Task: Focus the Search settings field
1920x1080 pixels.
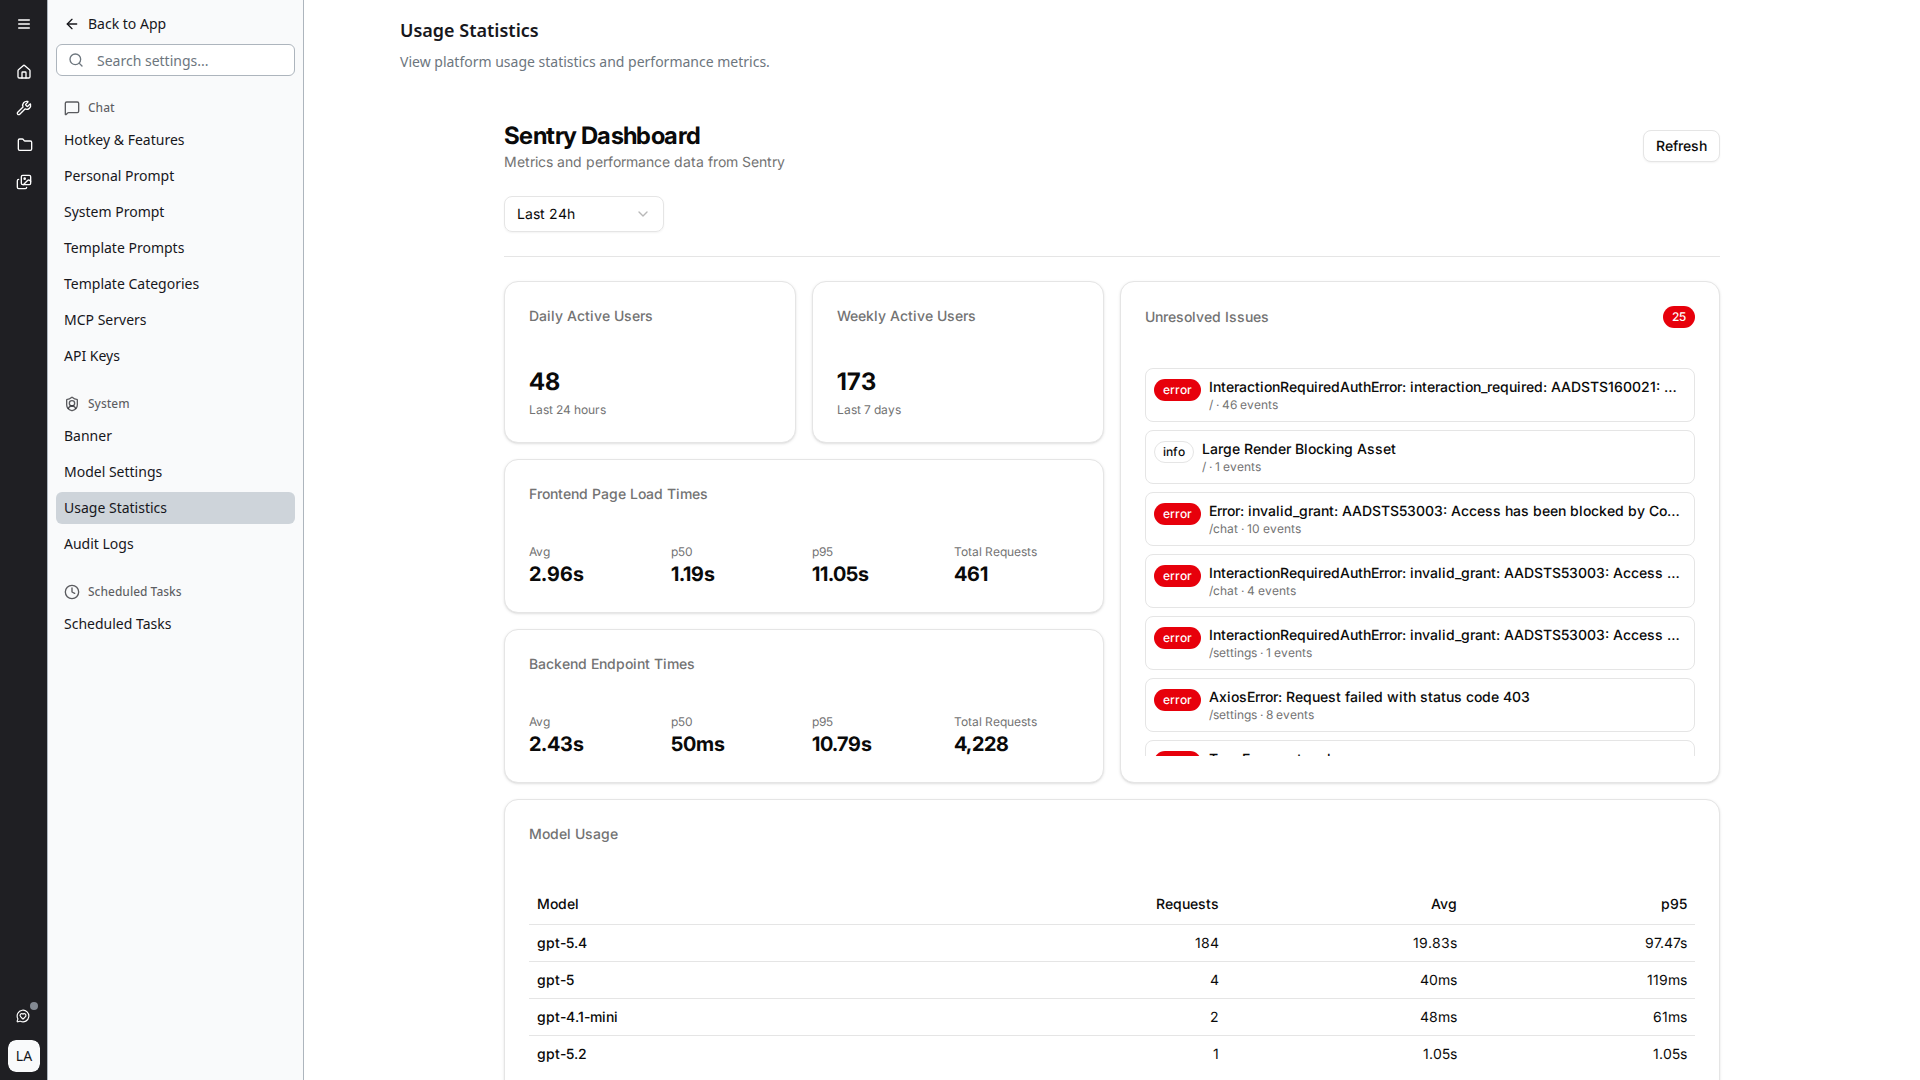Action: coord(175,60)
